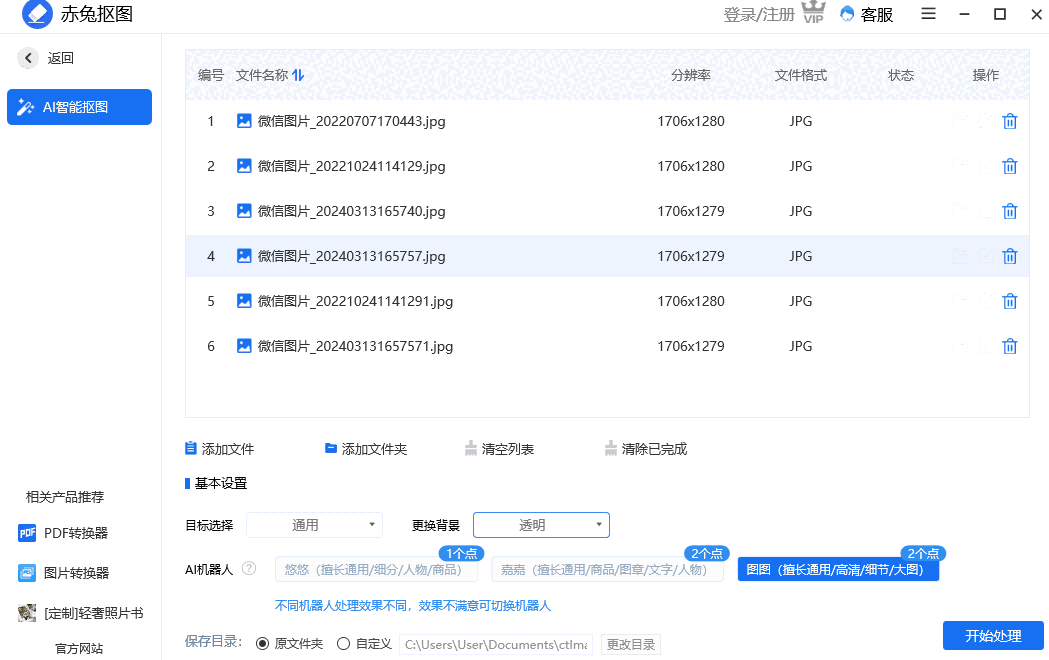The width and height of the screenshot is (1049, 660).
Task: Delete row 4 file using the trash icon
Action: 1010,256
